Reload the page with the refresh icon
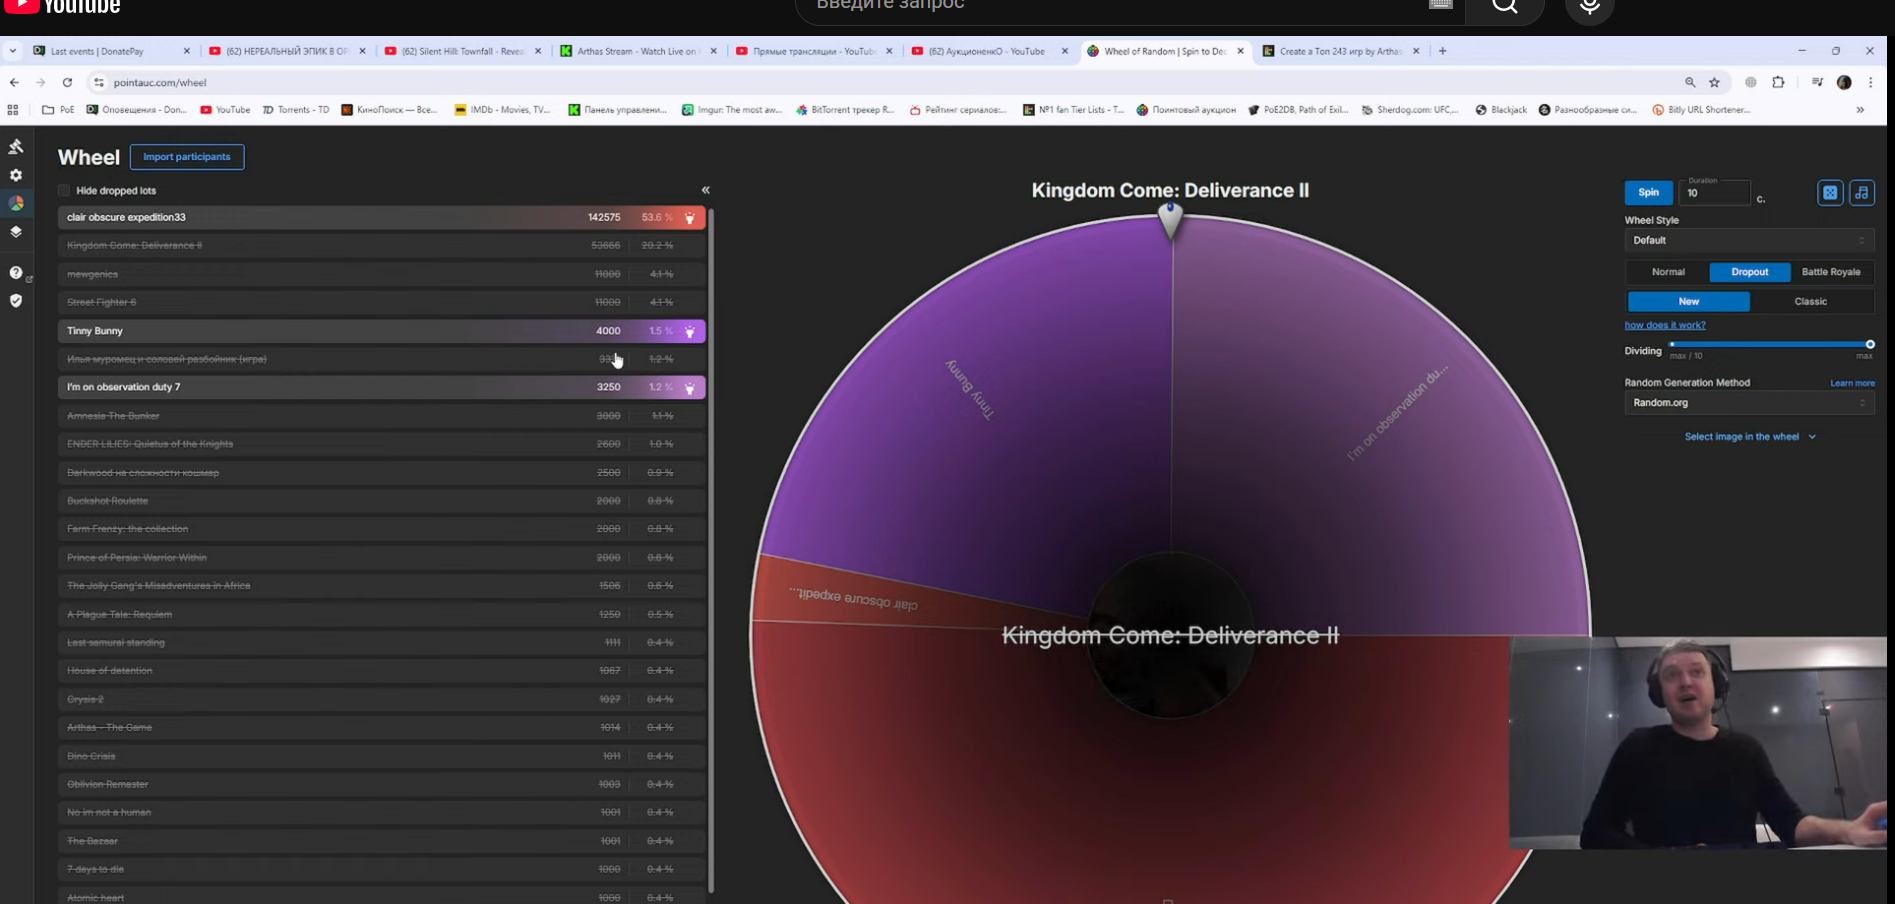This screenshot has height=904, width=1895. pos(67,82)
